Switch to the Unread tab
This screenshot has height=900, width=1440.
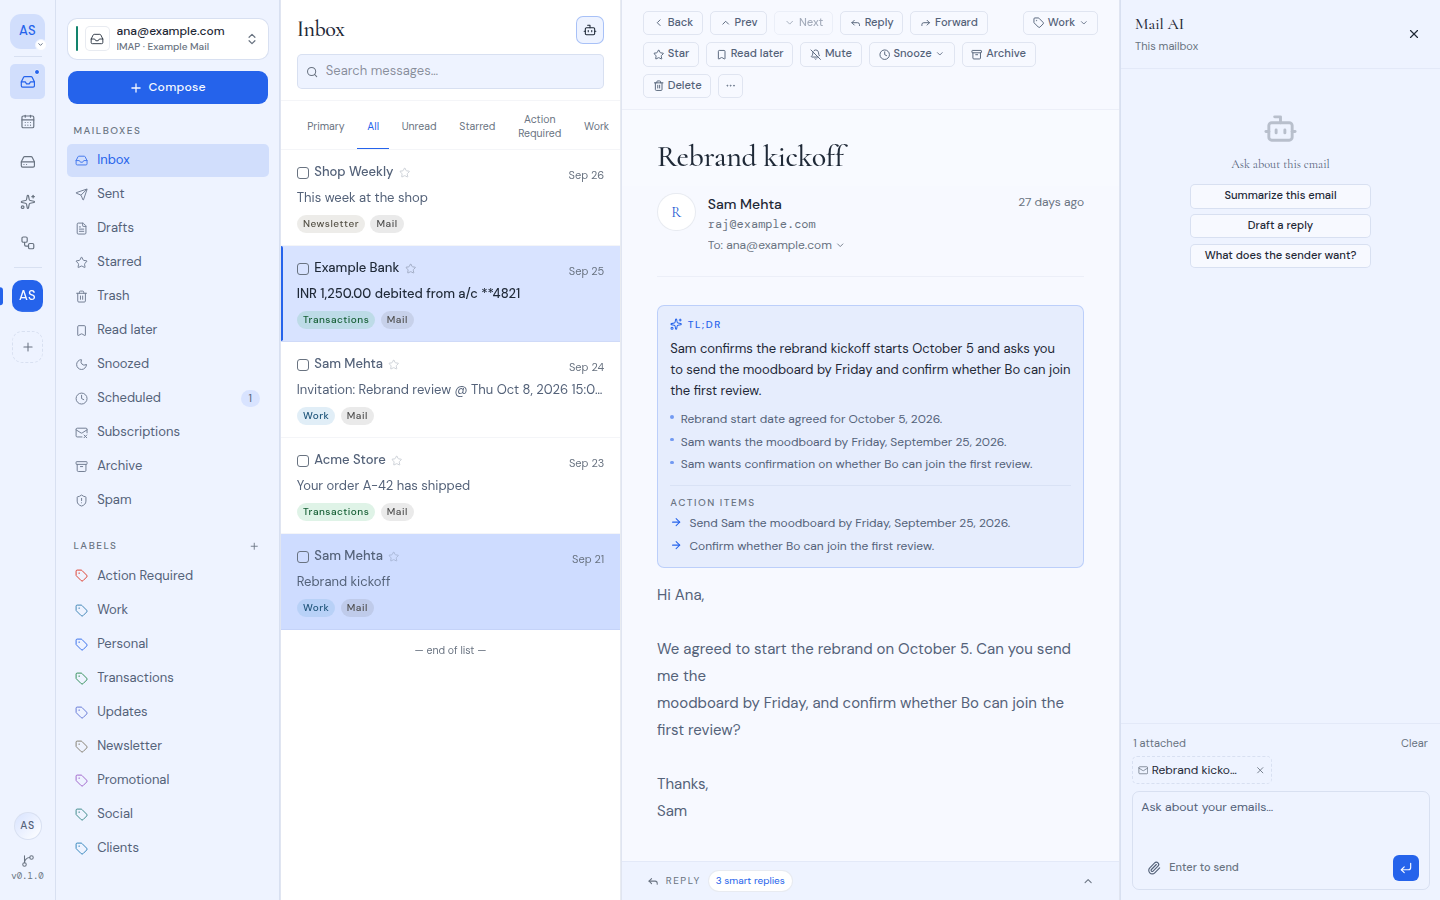(x=419, y=127)
